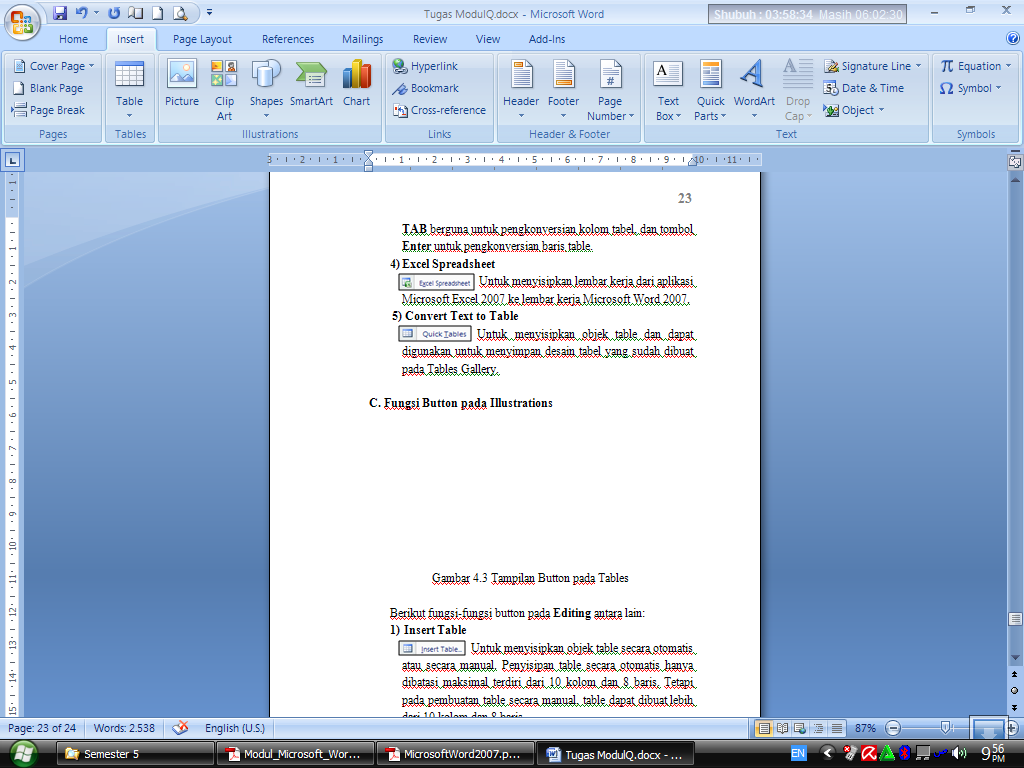Open word count from Words: 2.538
This screenshot has height=768, width=1024.
(x=124, y=728)
